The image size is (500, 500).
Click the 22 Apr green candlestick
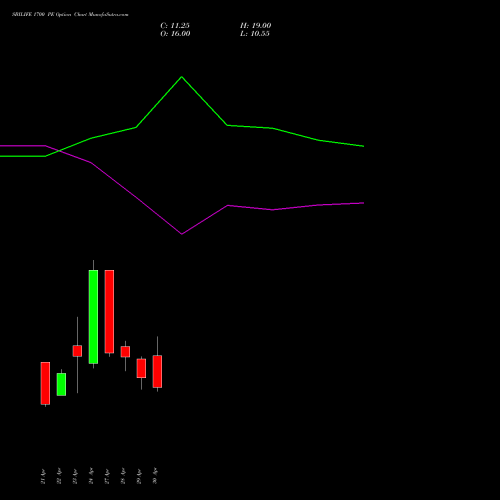61,384
